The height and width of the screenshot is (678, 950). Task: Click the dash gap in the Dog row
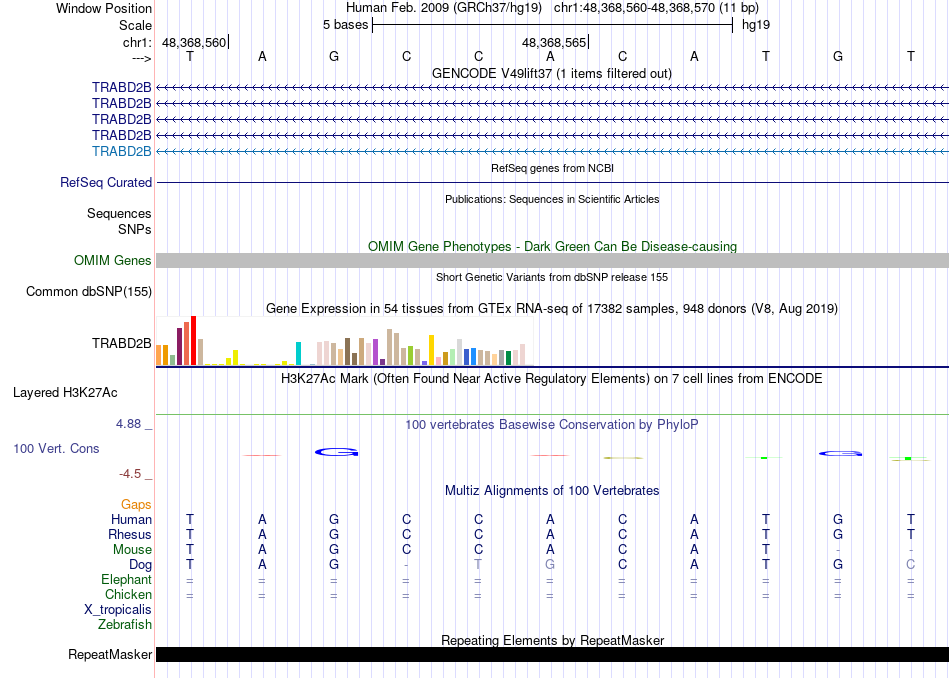(x=406, y=565)
